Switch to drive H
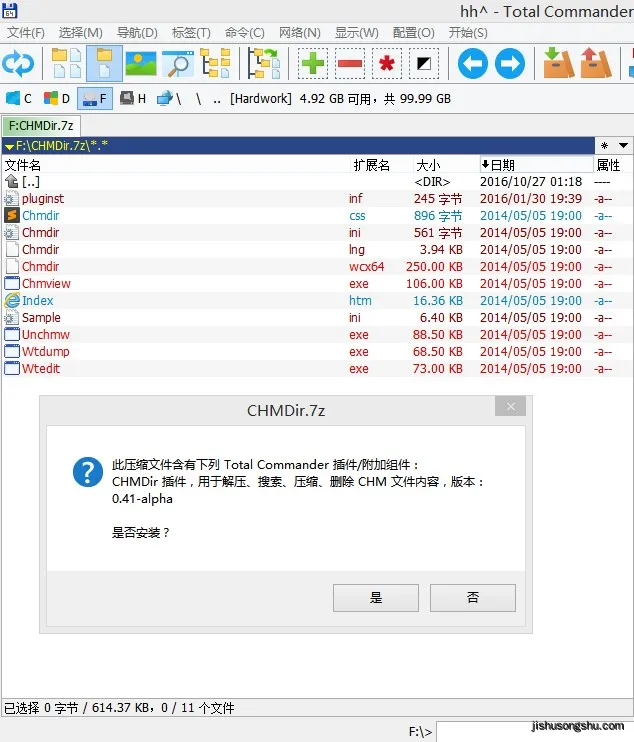 pyautogui.click(x=132, y=98)
